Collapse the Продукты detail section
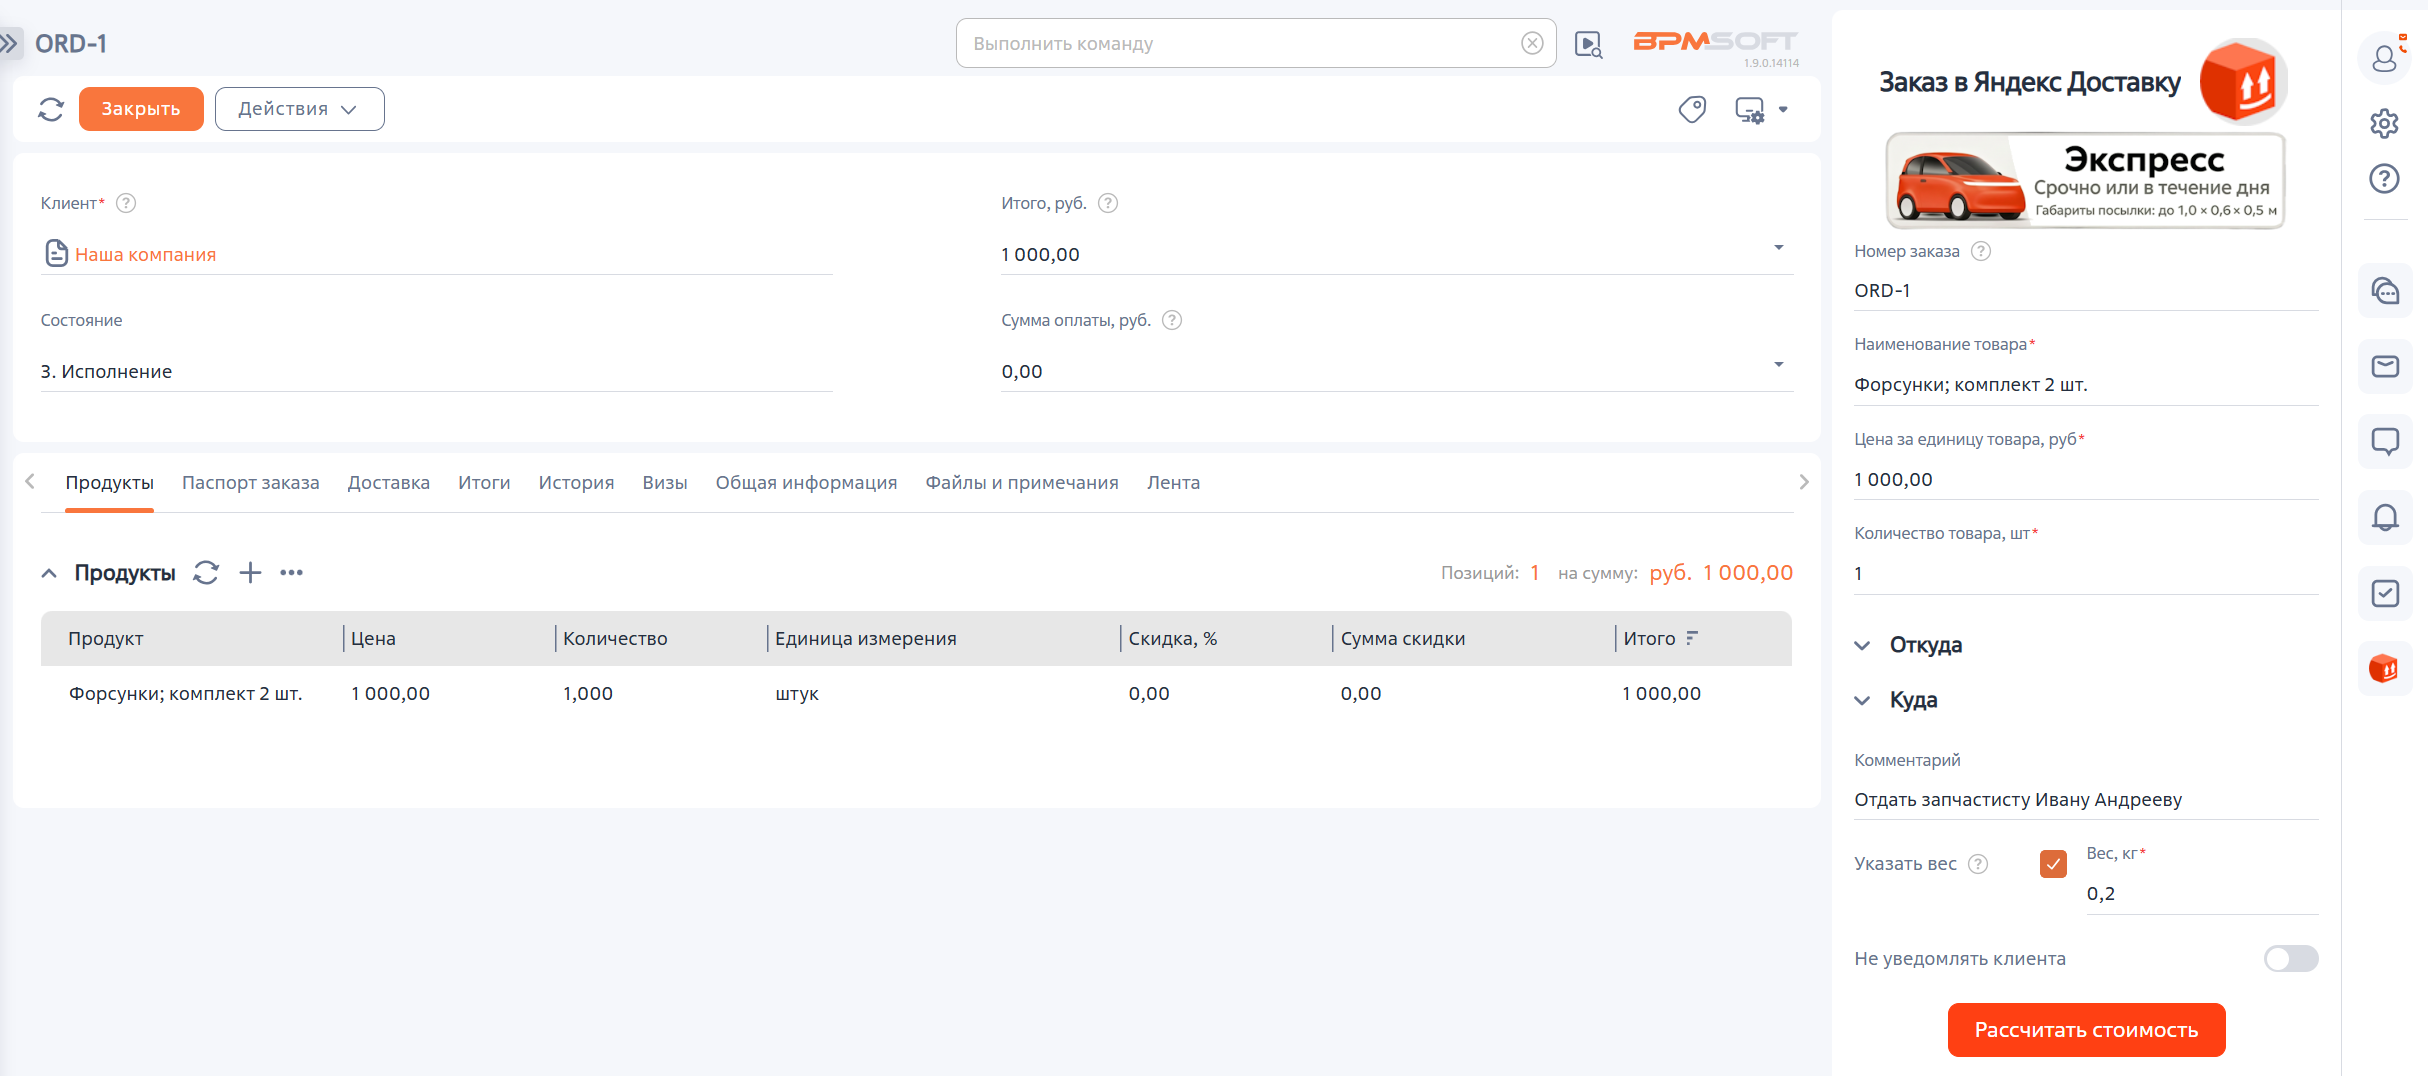Image resolution: width=2428 pixels, height=1076 pixels. [49, 573]
